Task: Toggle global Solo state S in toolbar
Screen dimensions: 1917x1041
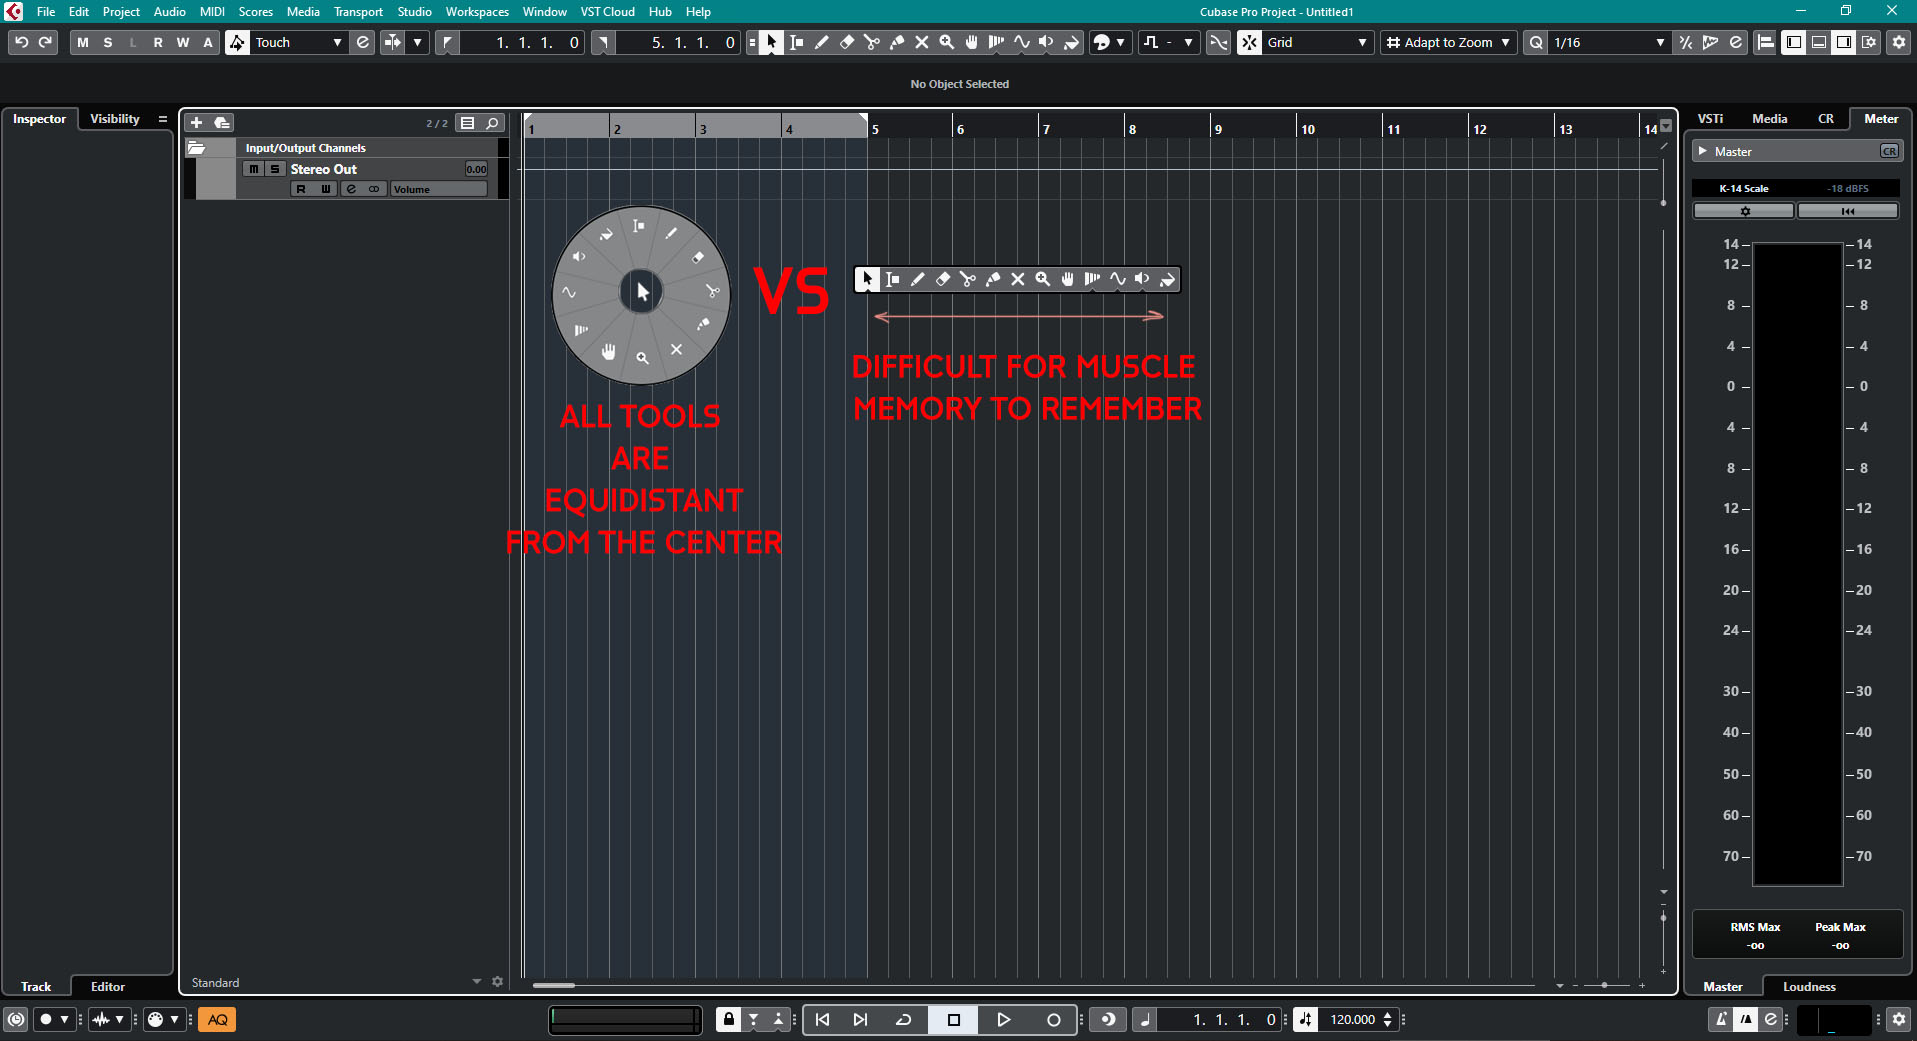Action: point(107,42)
